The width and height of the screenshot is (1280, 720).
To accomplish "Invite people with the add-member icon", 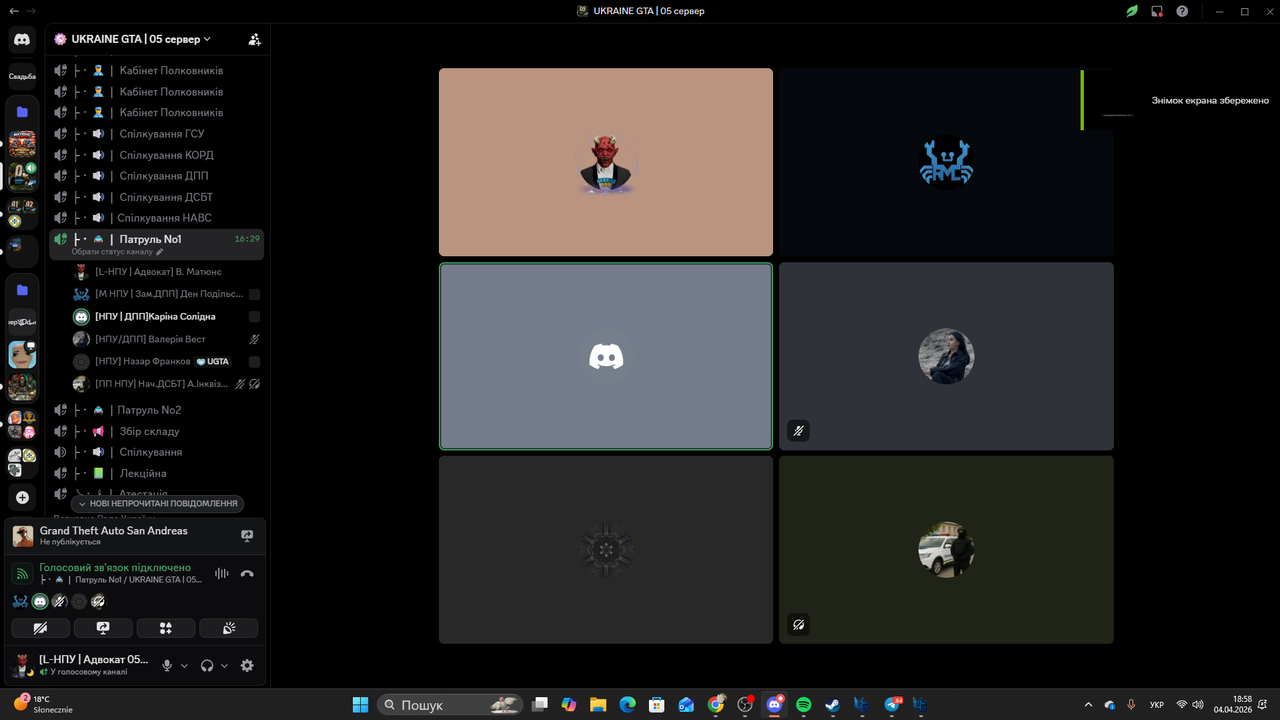I will click(255, 39).
